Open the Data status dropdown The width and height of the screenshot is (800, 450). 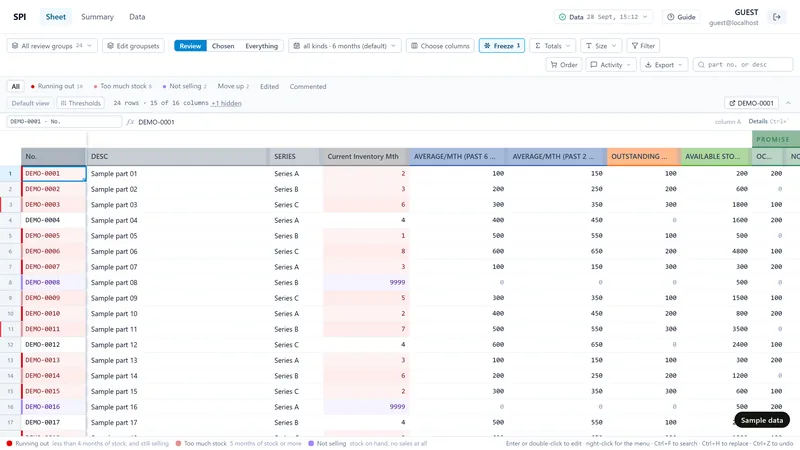[x=603, y=17]
